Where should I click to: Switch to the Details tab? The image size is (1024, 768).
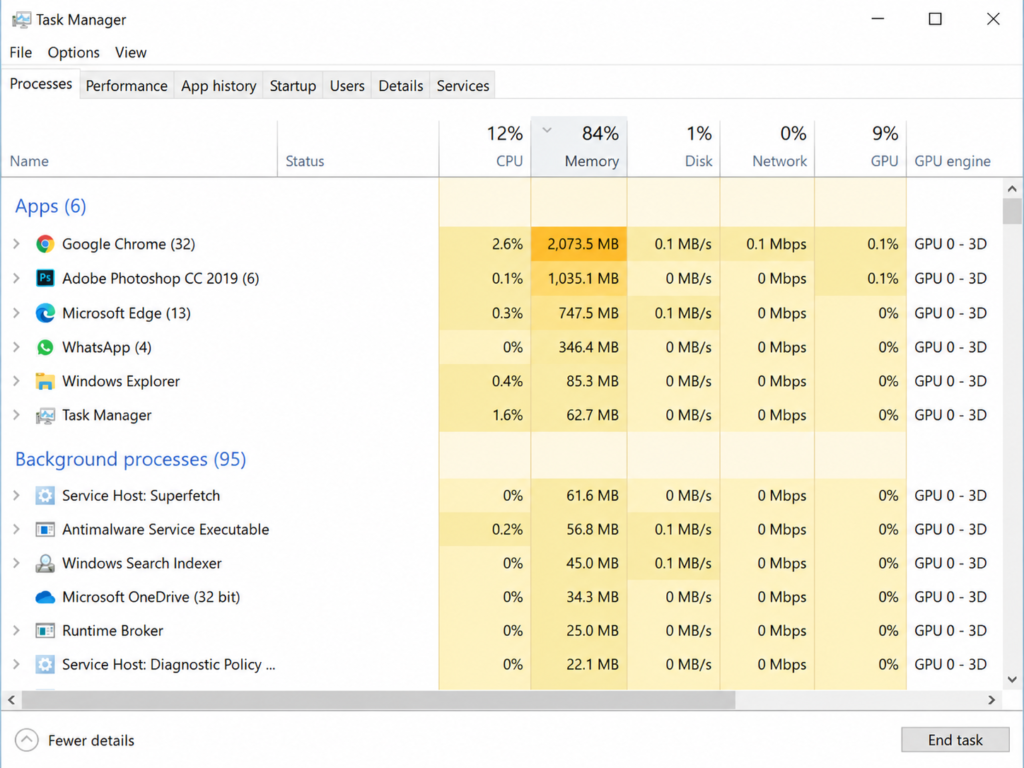pyautogui.click(x=401, y=86)
